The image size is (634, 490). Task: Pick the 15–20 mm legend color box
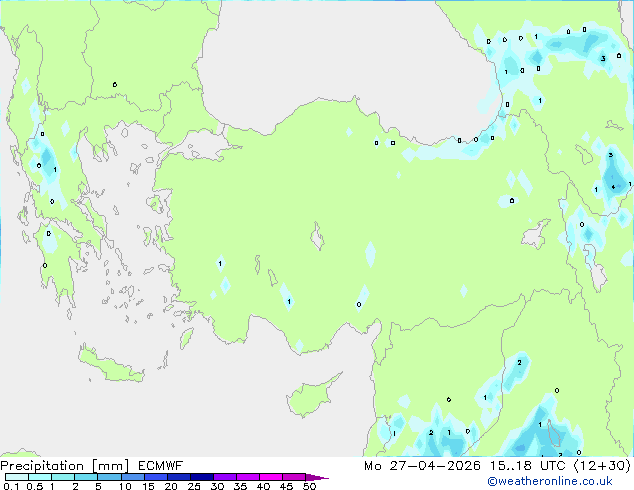click(155, 477)
